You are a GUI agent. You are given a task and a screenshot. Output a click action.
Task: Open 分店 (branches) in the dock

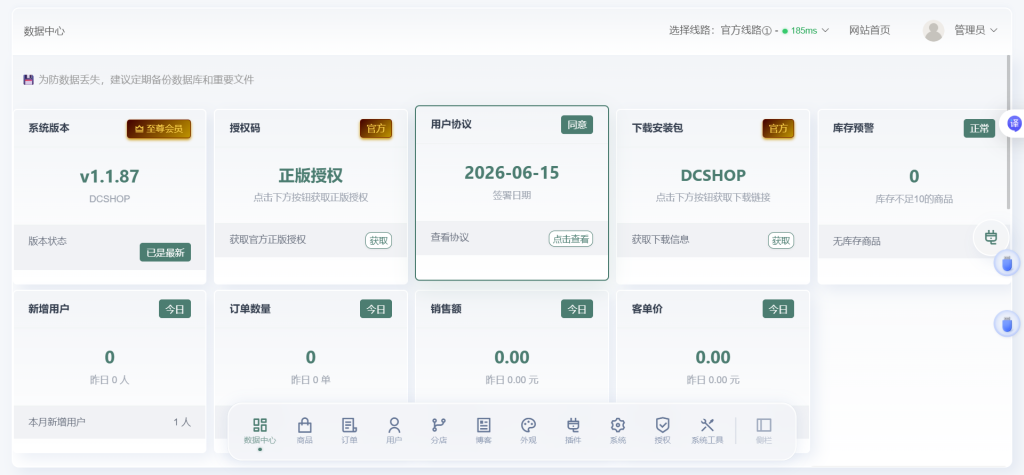pyautogui.click(x=439, y=432)
